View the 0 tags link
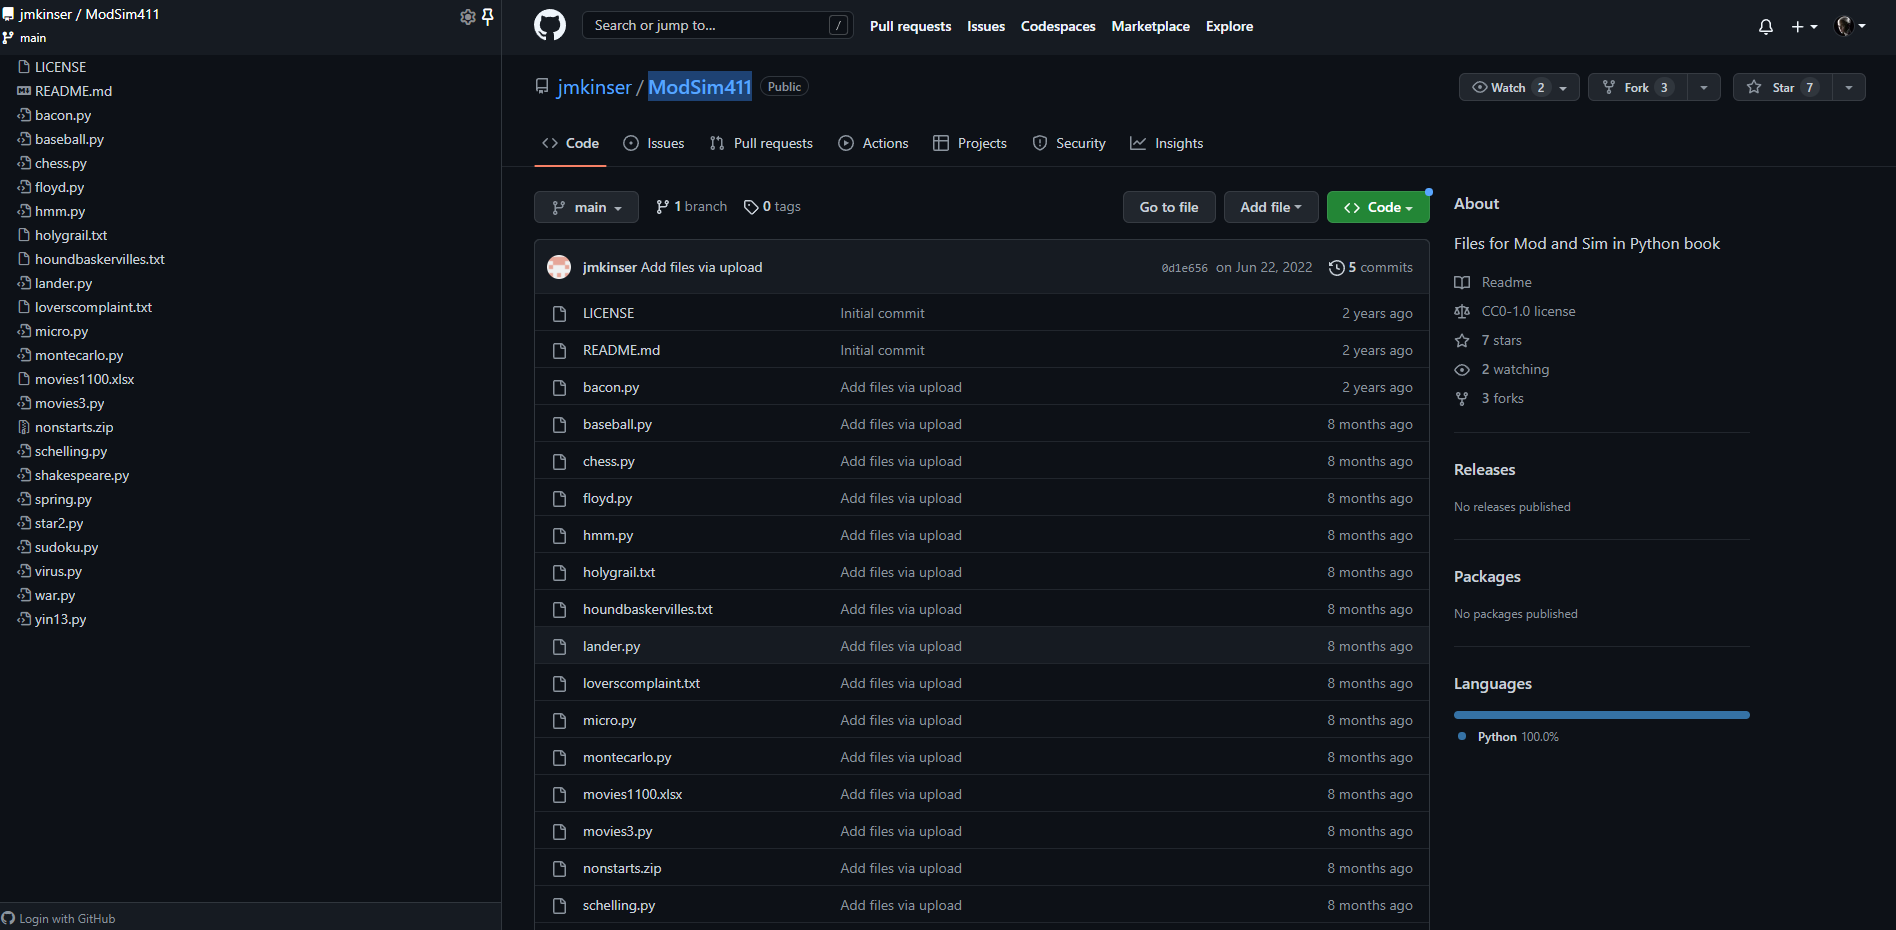The width and height of the screenshot is (1896, 930). pos(772,206)
